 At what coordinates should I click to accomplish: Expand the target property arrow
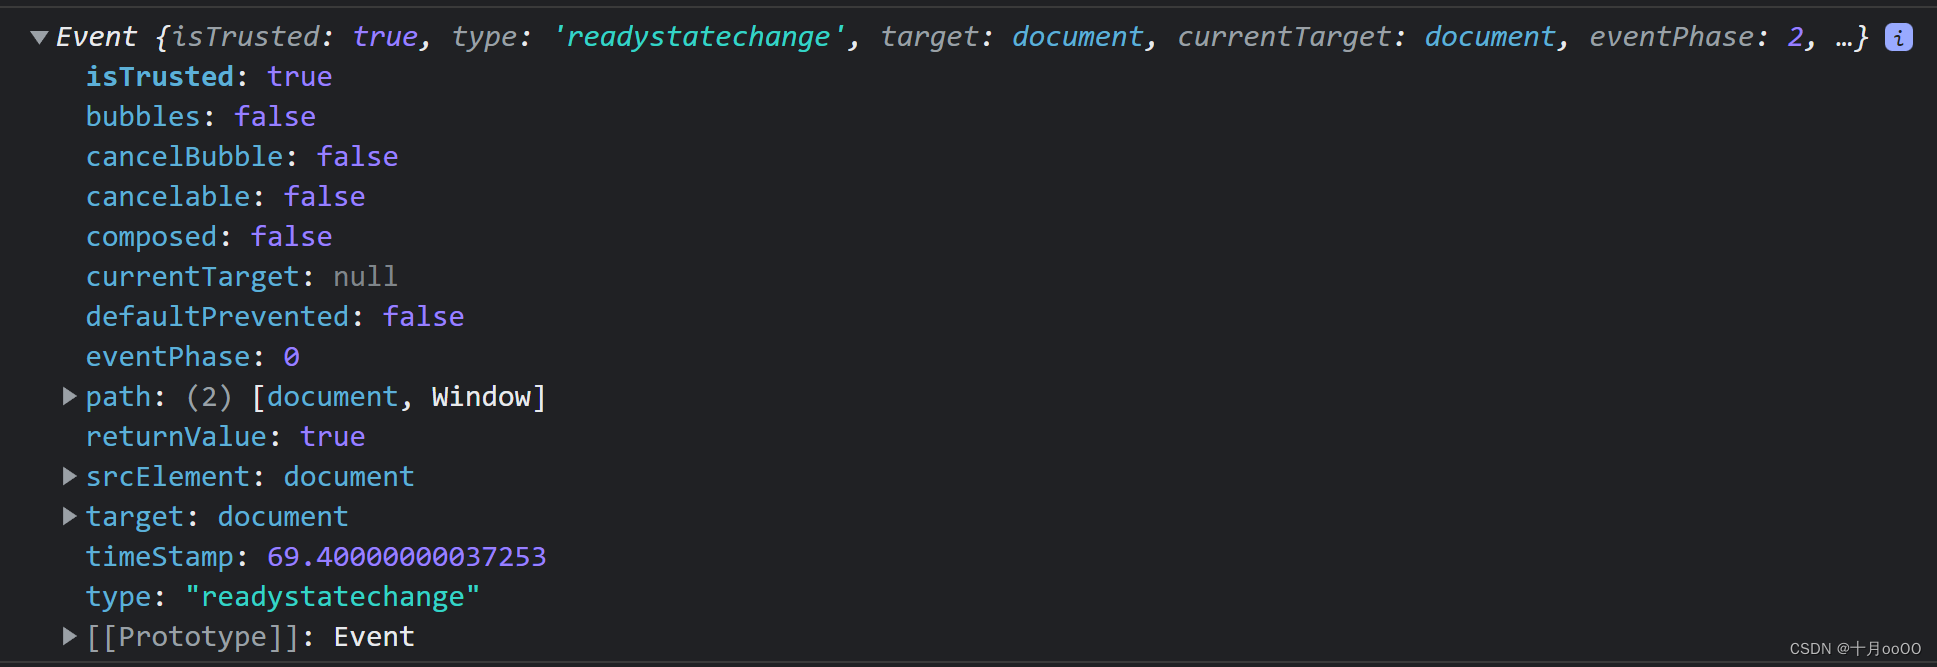tap(69, 516)
